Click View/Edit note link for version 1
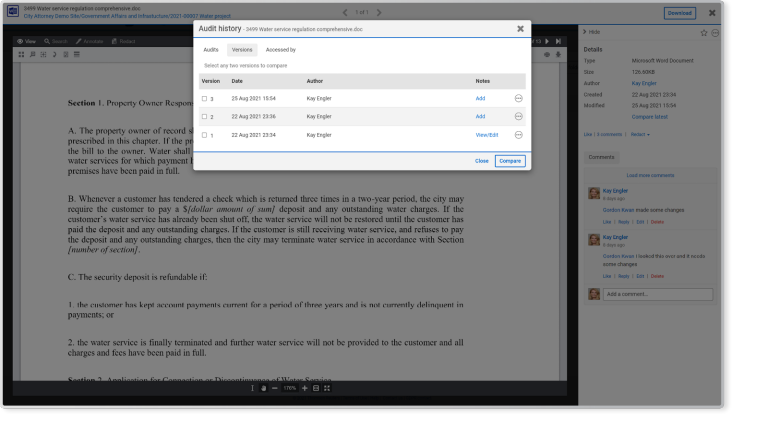Viewport: 768px width, 432px height. coord(486,134)
